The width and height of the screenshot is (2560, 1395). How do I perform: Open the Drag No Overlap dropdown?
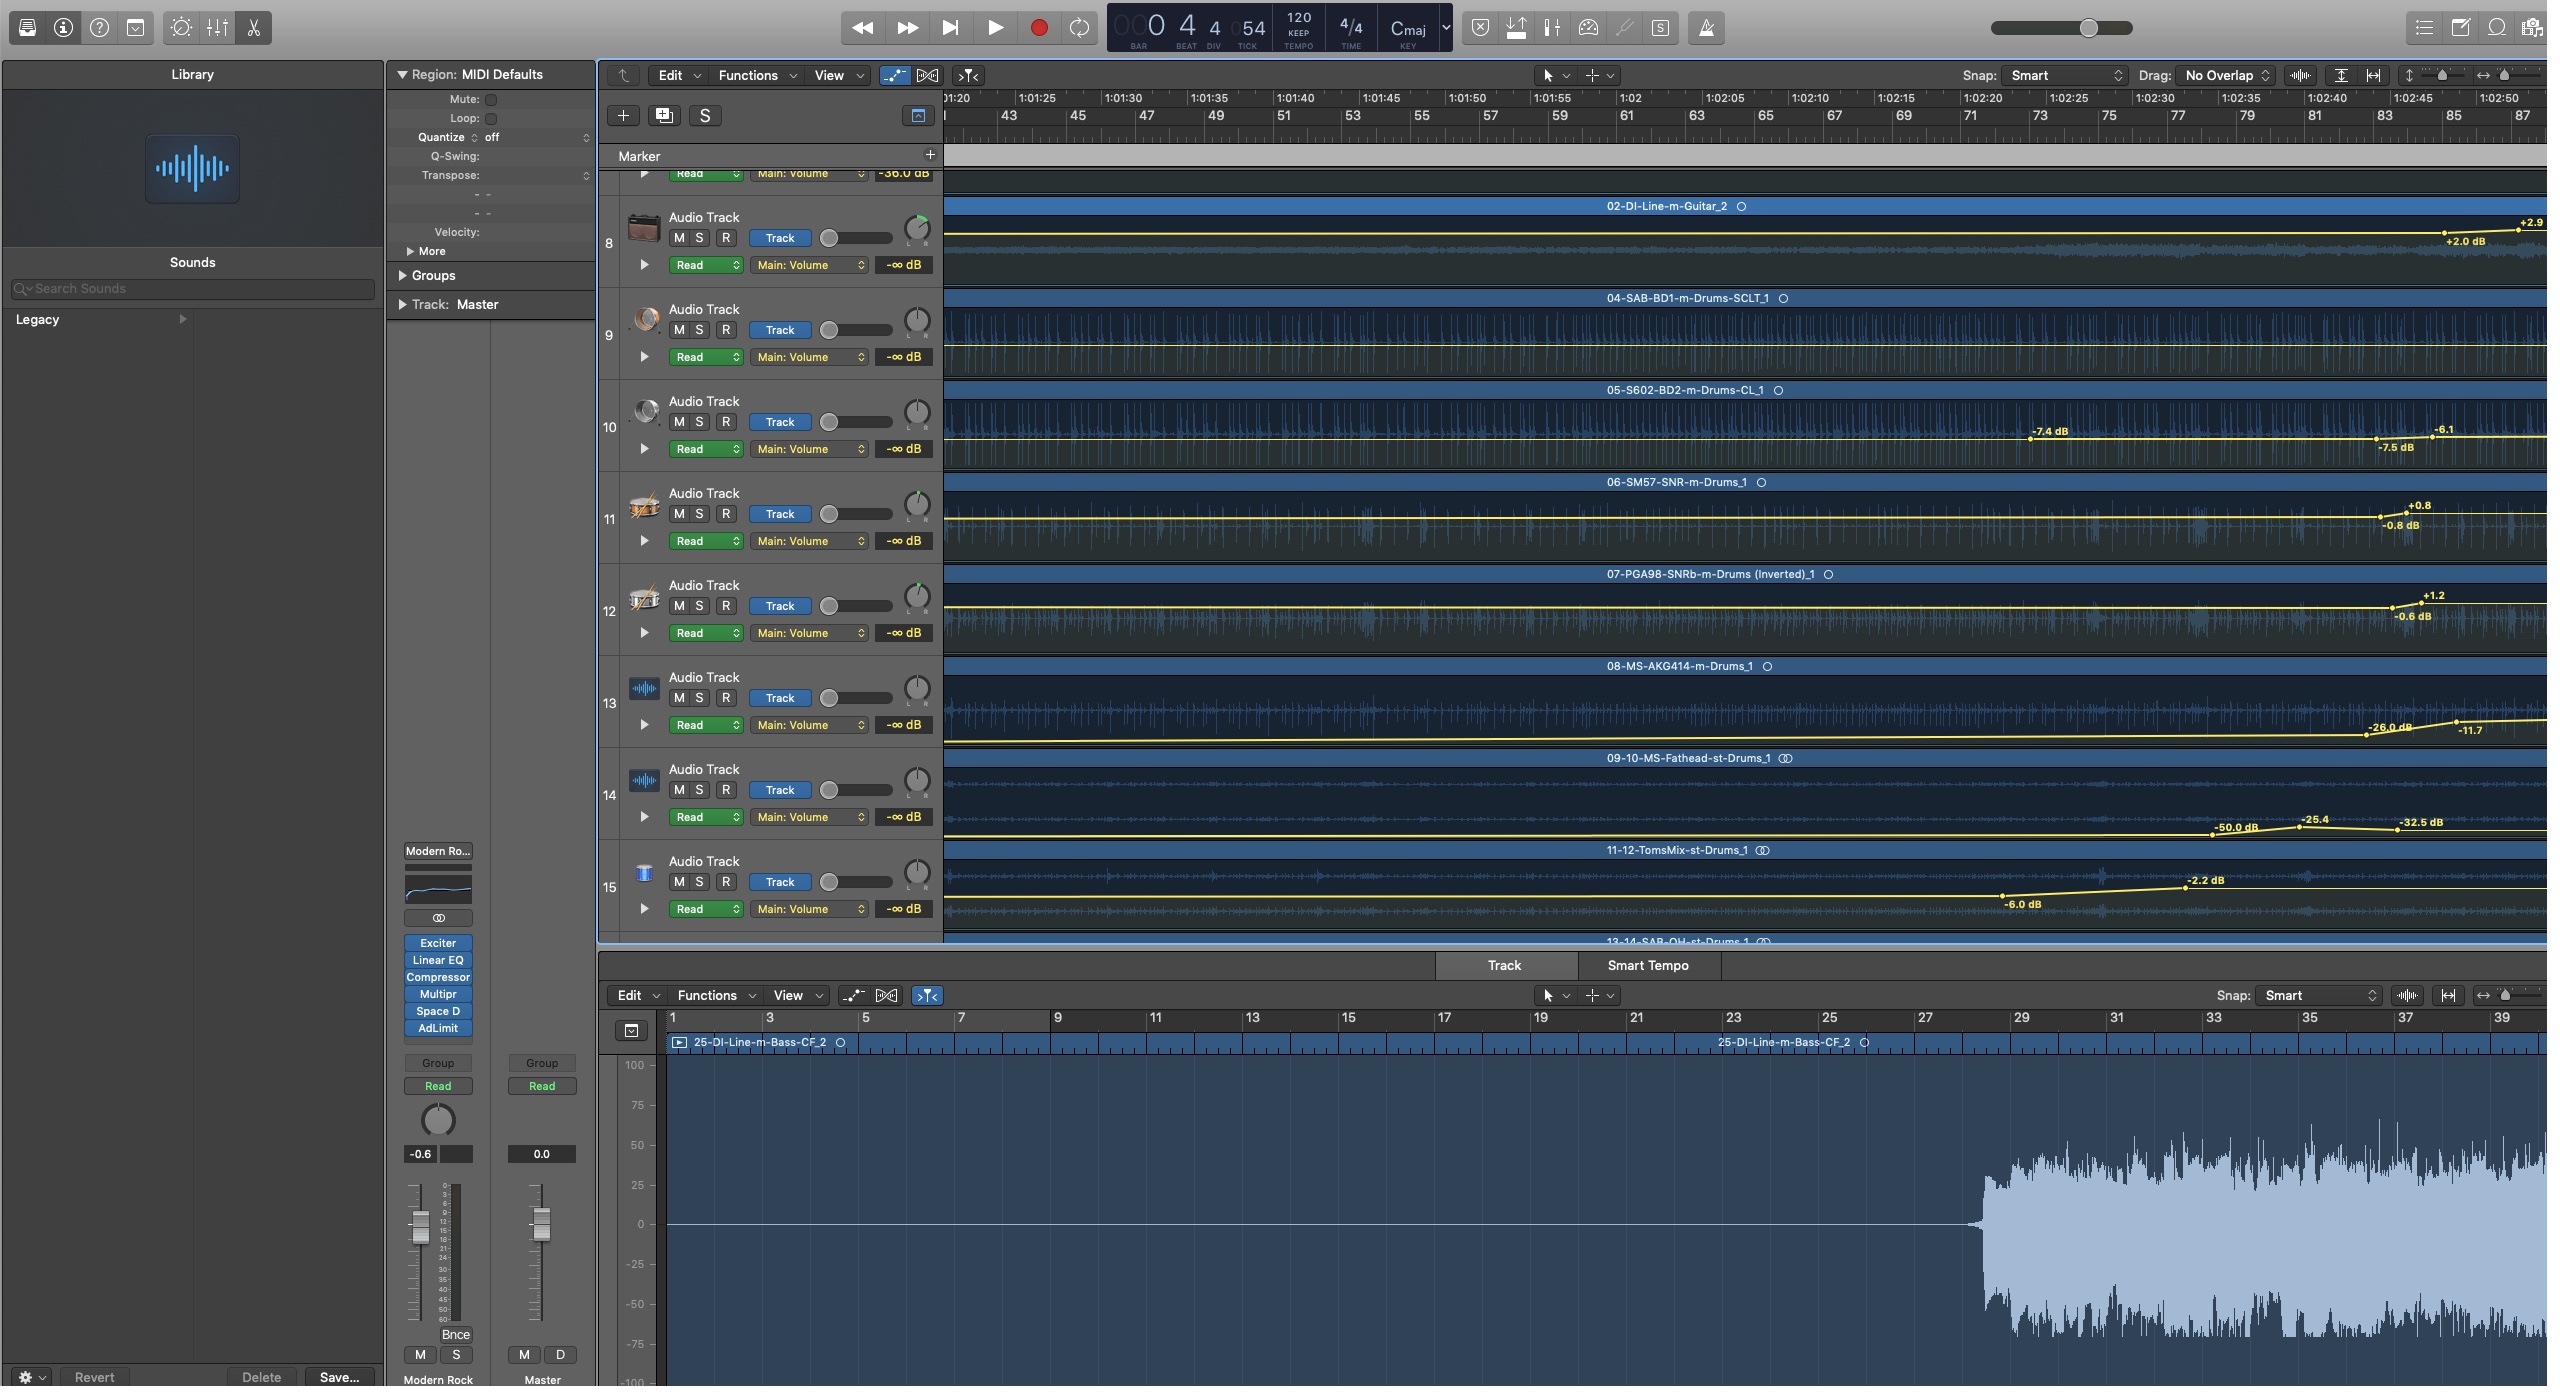pos(2227,75)
